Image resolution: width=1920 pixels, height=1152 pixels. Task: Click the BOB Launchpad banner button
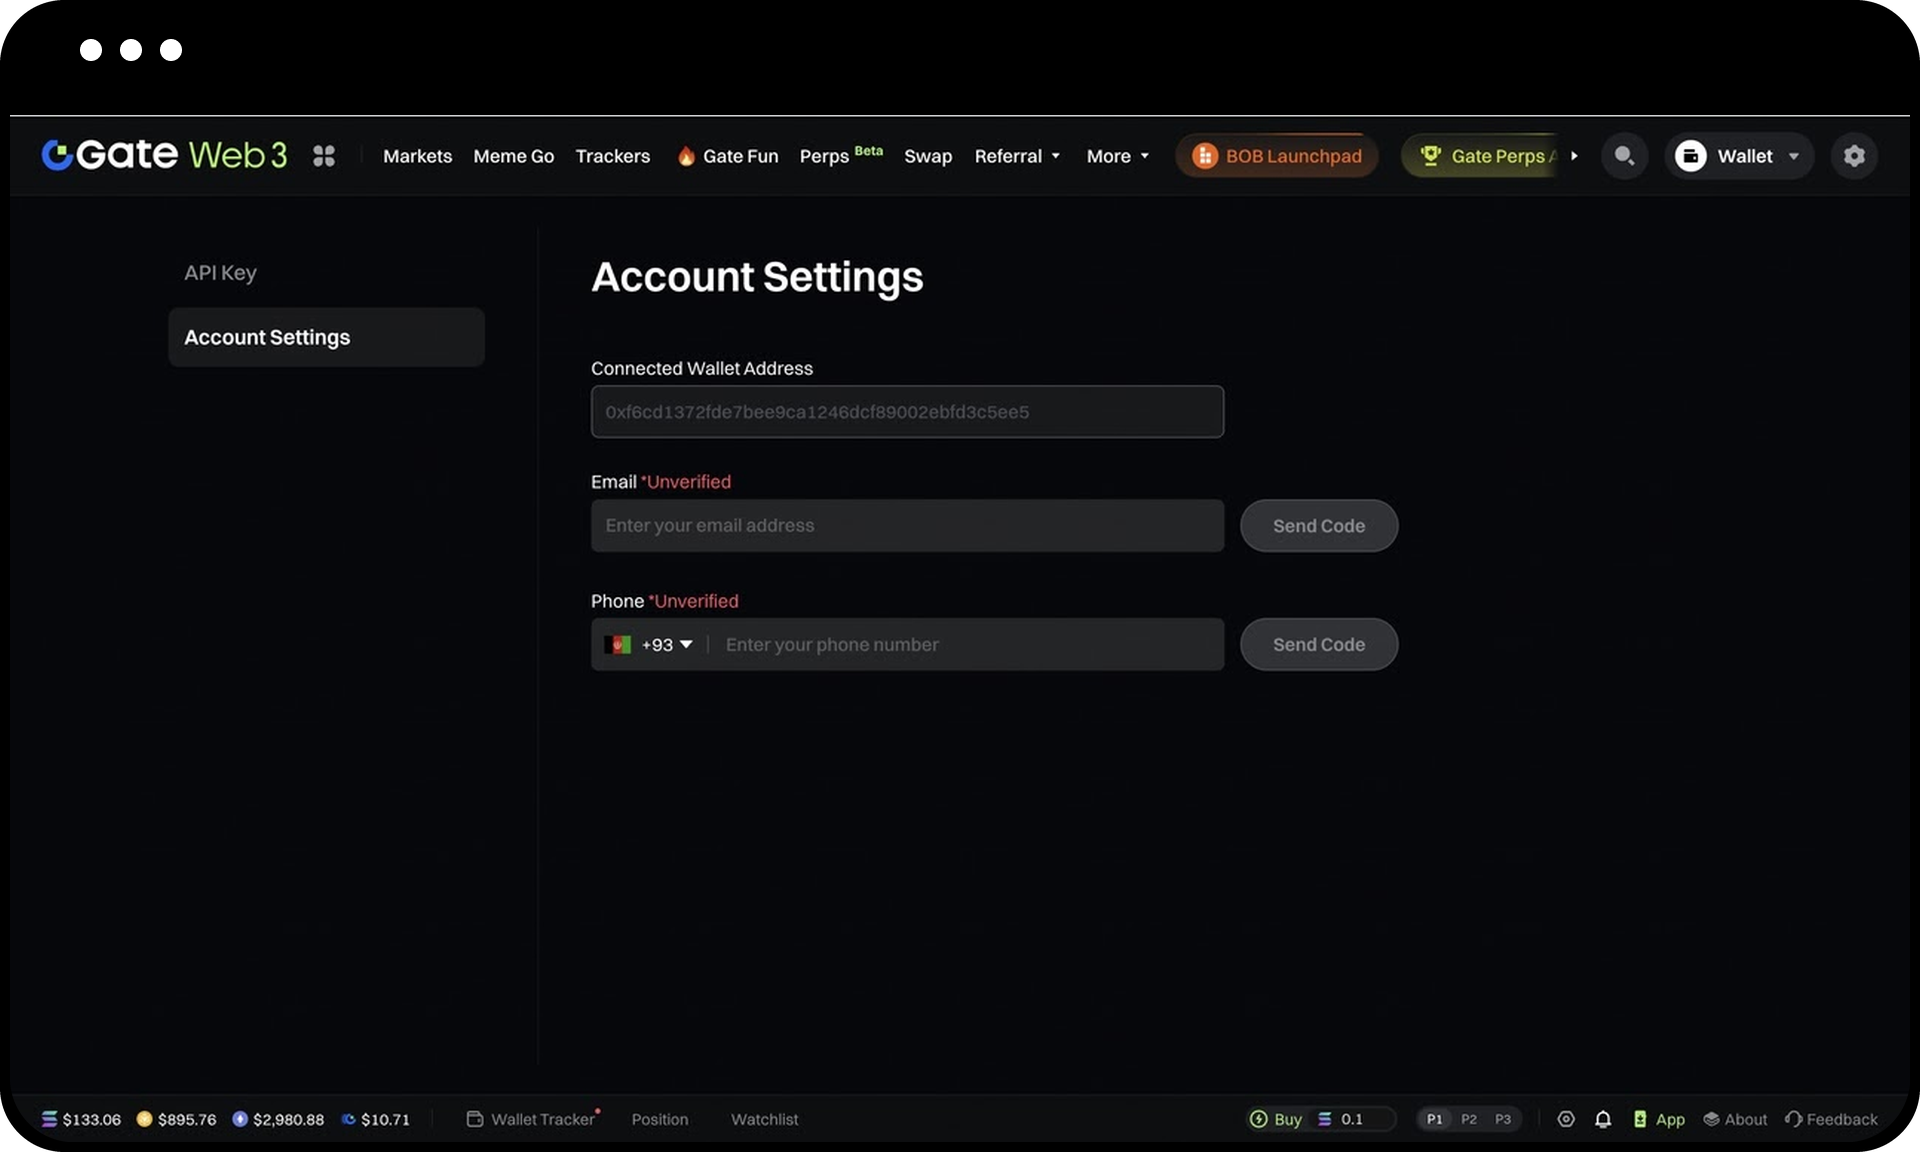click(x=1277, y=156)
